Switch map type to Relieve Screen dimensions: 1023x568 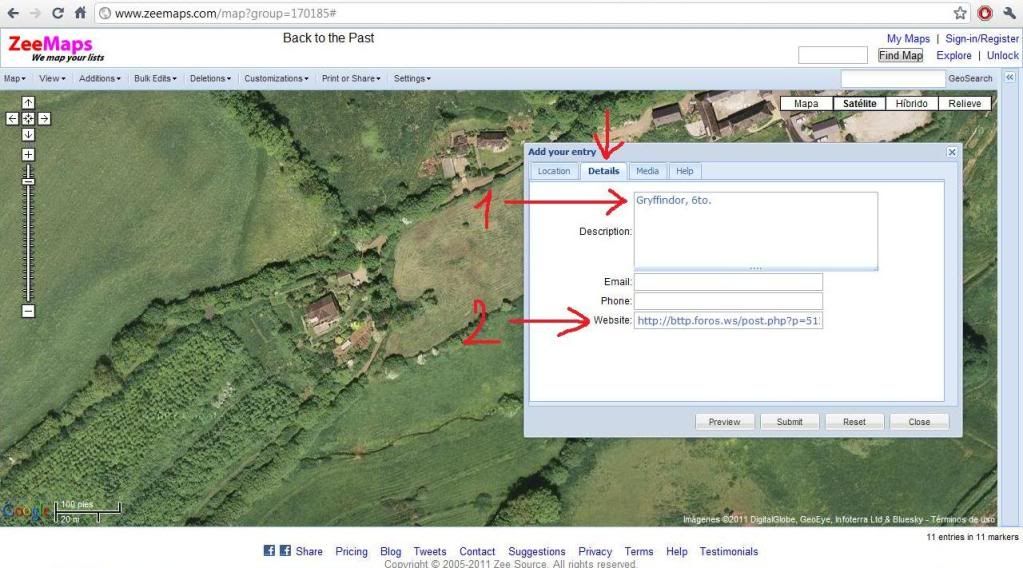click(x=964, y=103)
